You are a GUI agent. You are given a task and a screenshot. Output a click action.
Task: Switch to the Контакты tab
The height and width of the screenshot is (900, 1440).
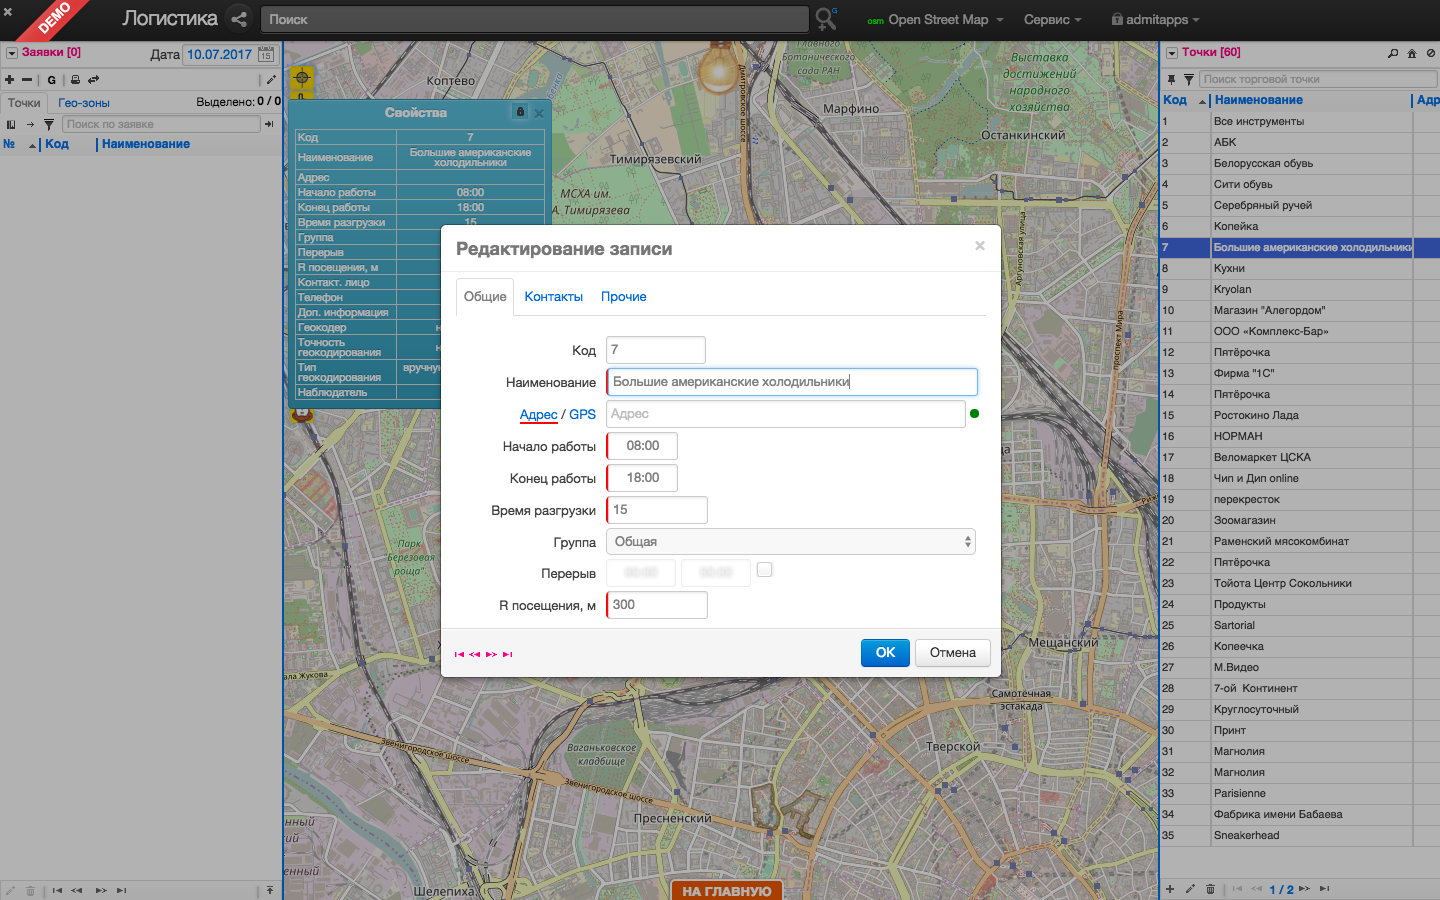(x=553, y=297)
